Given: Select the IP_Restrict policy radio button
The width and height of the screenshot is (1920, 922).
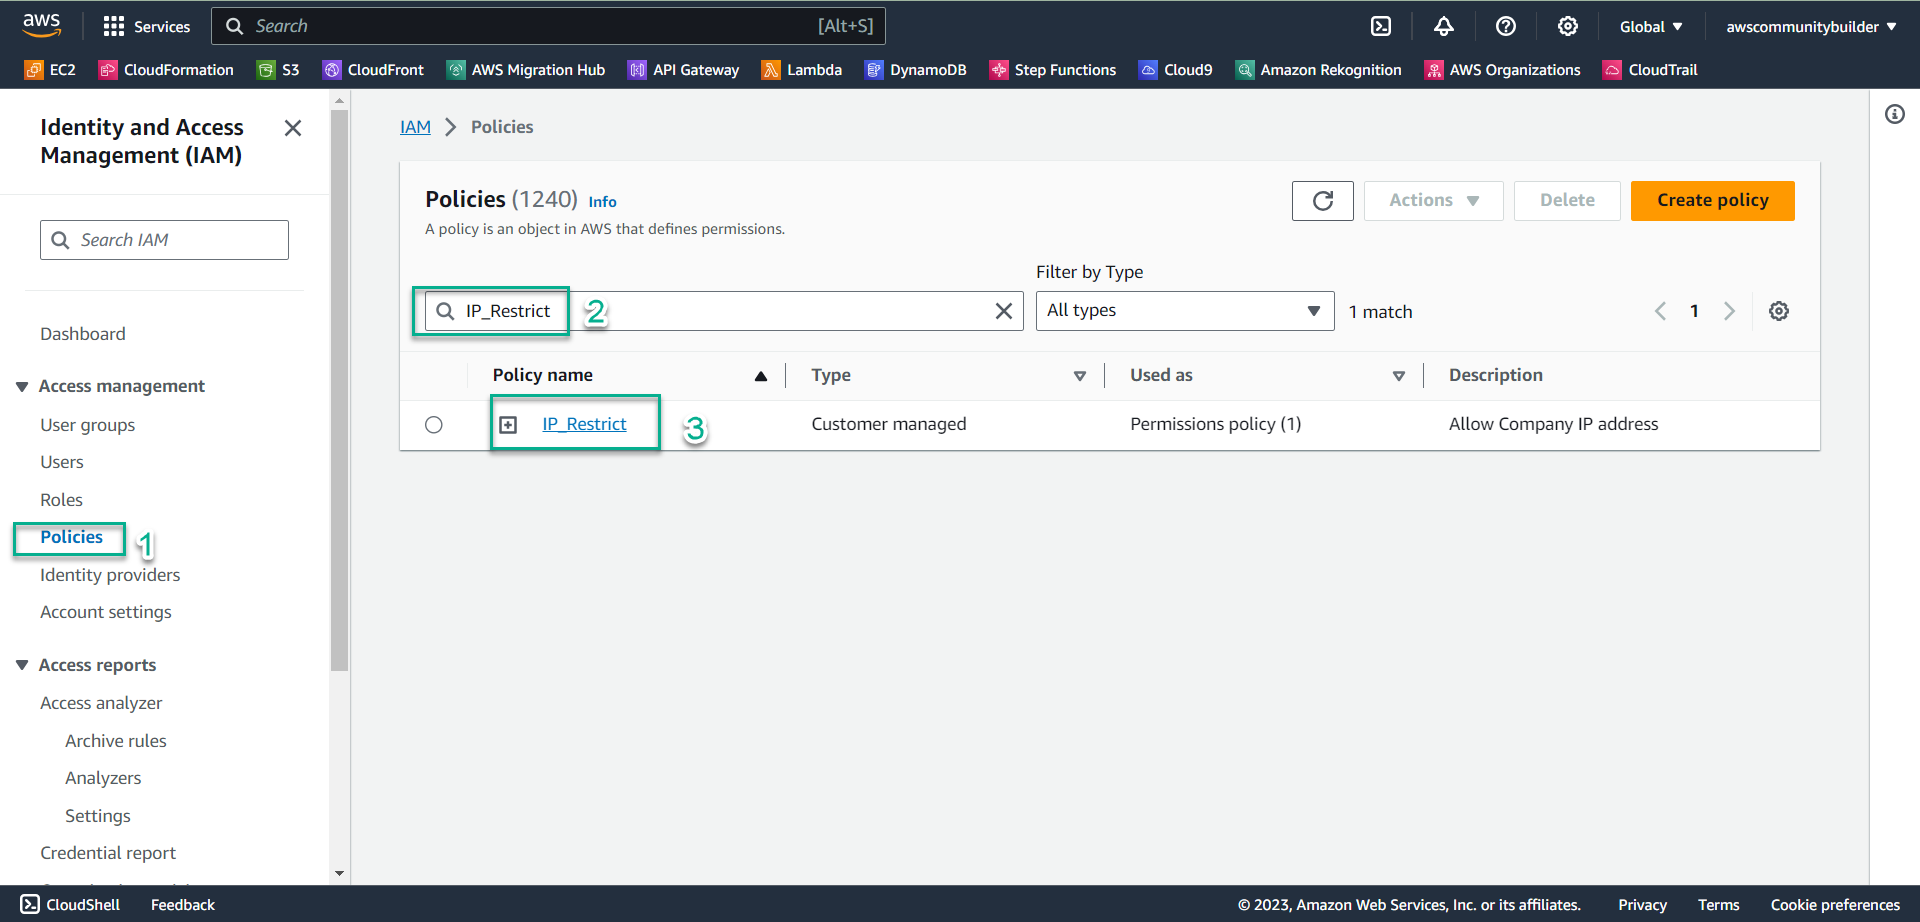Looking at the screenshot, I should click(434, 425).
